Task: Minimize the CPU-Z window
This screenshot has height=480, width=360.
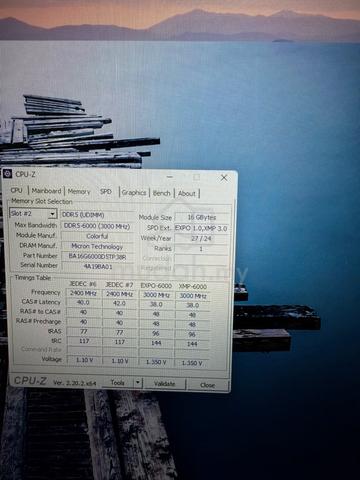Action: (x=170, y=177)
